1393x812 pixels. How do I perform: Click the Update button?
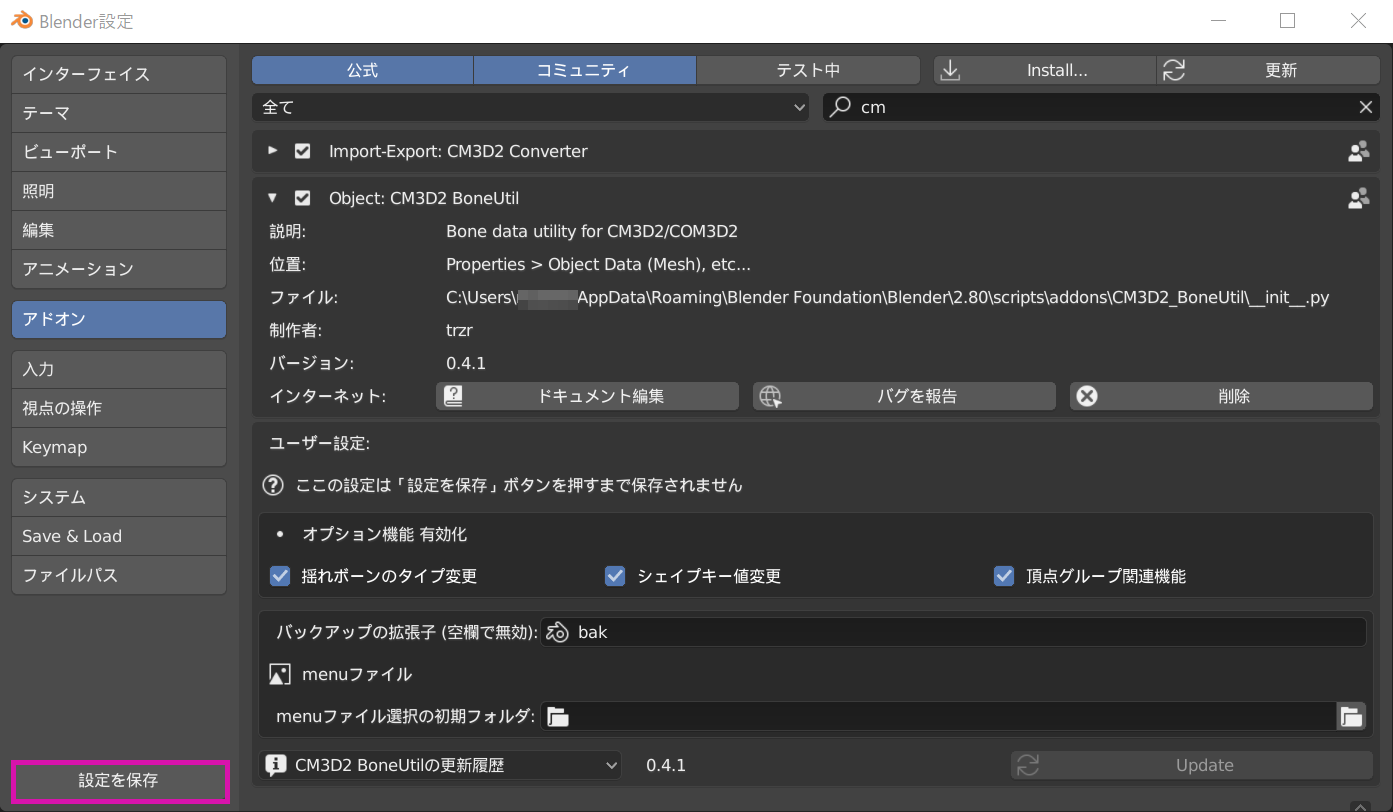1192,765
